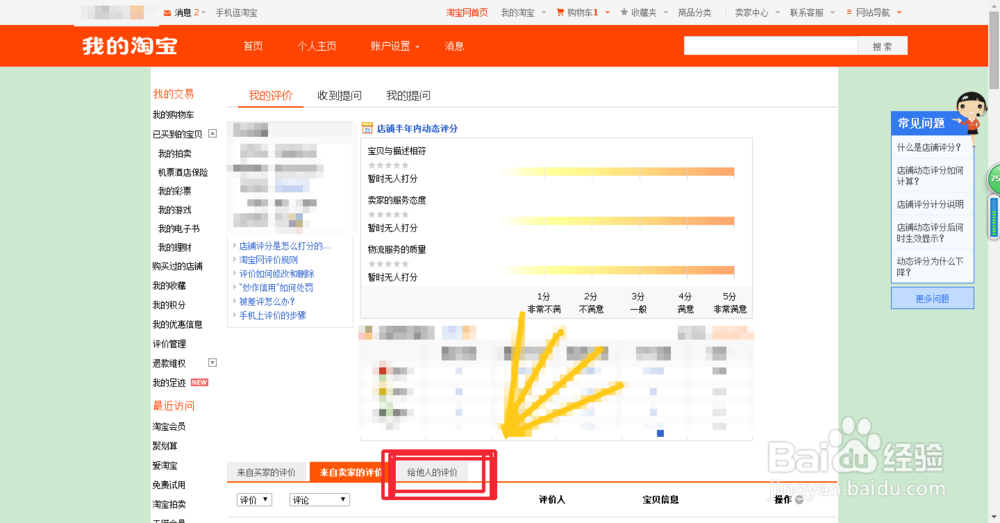Screen dimensions: 1000x523
Task: Open 炒作信用如何处罚 link
Action: tap(276, 288)
